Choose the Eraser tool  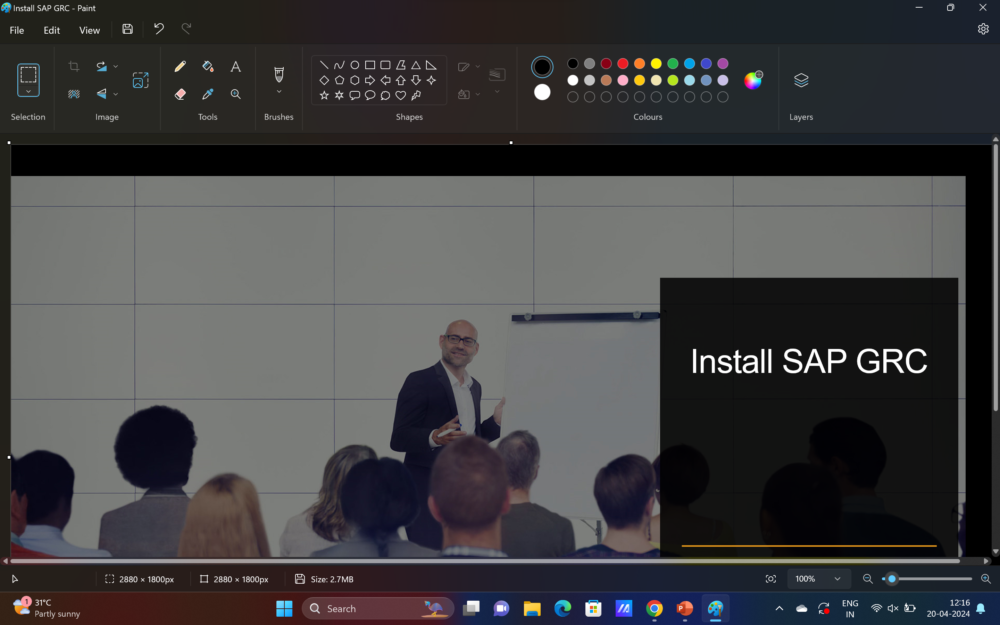(x=180, y=94)
